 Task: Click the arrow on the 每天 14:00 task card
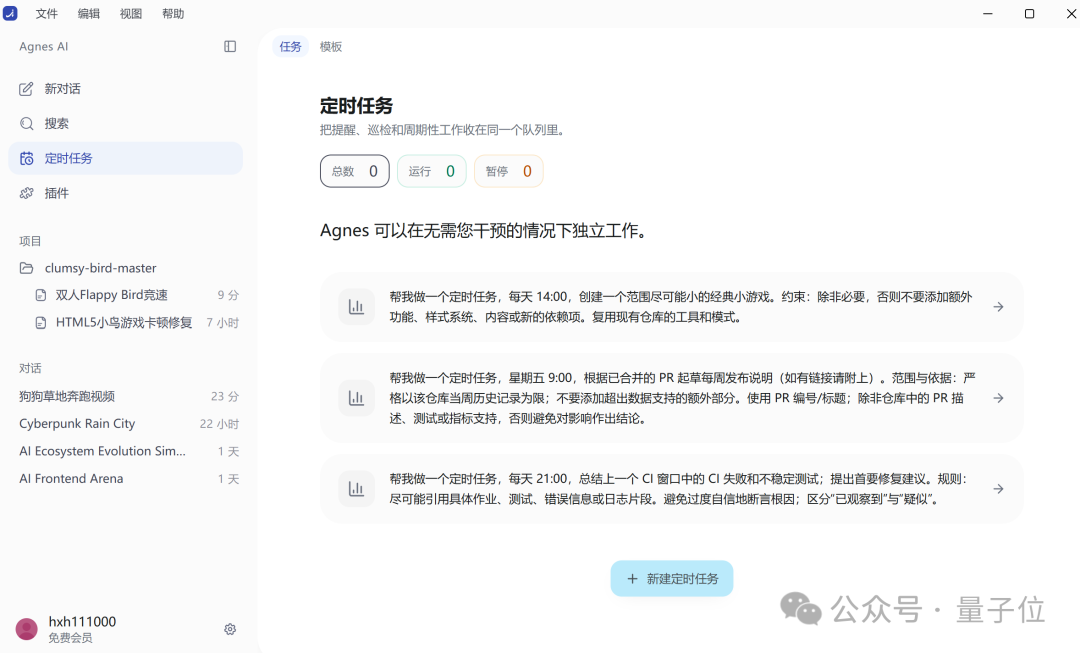tap(998, 307)
